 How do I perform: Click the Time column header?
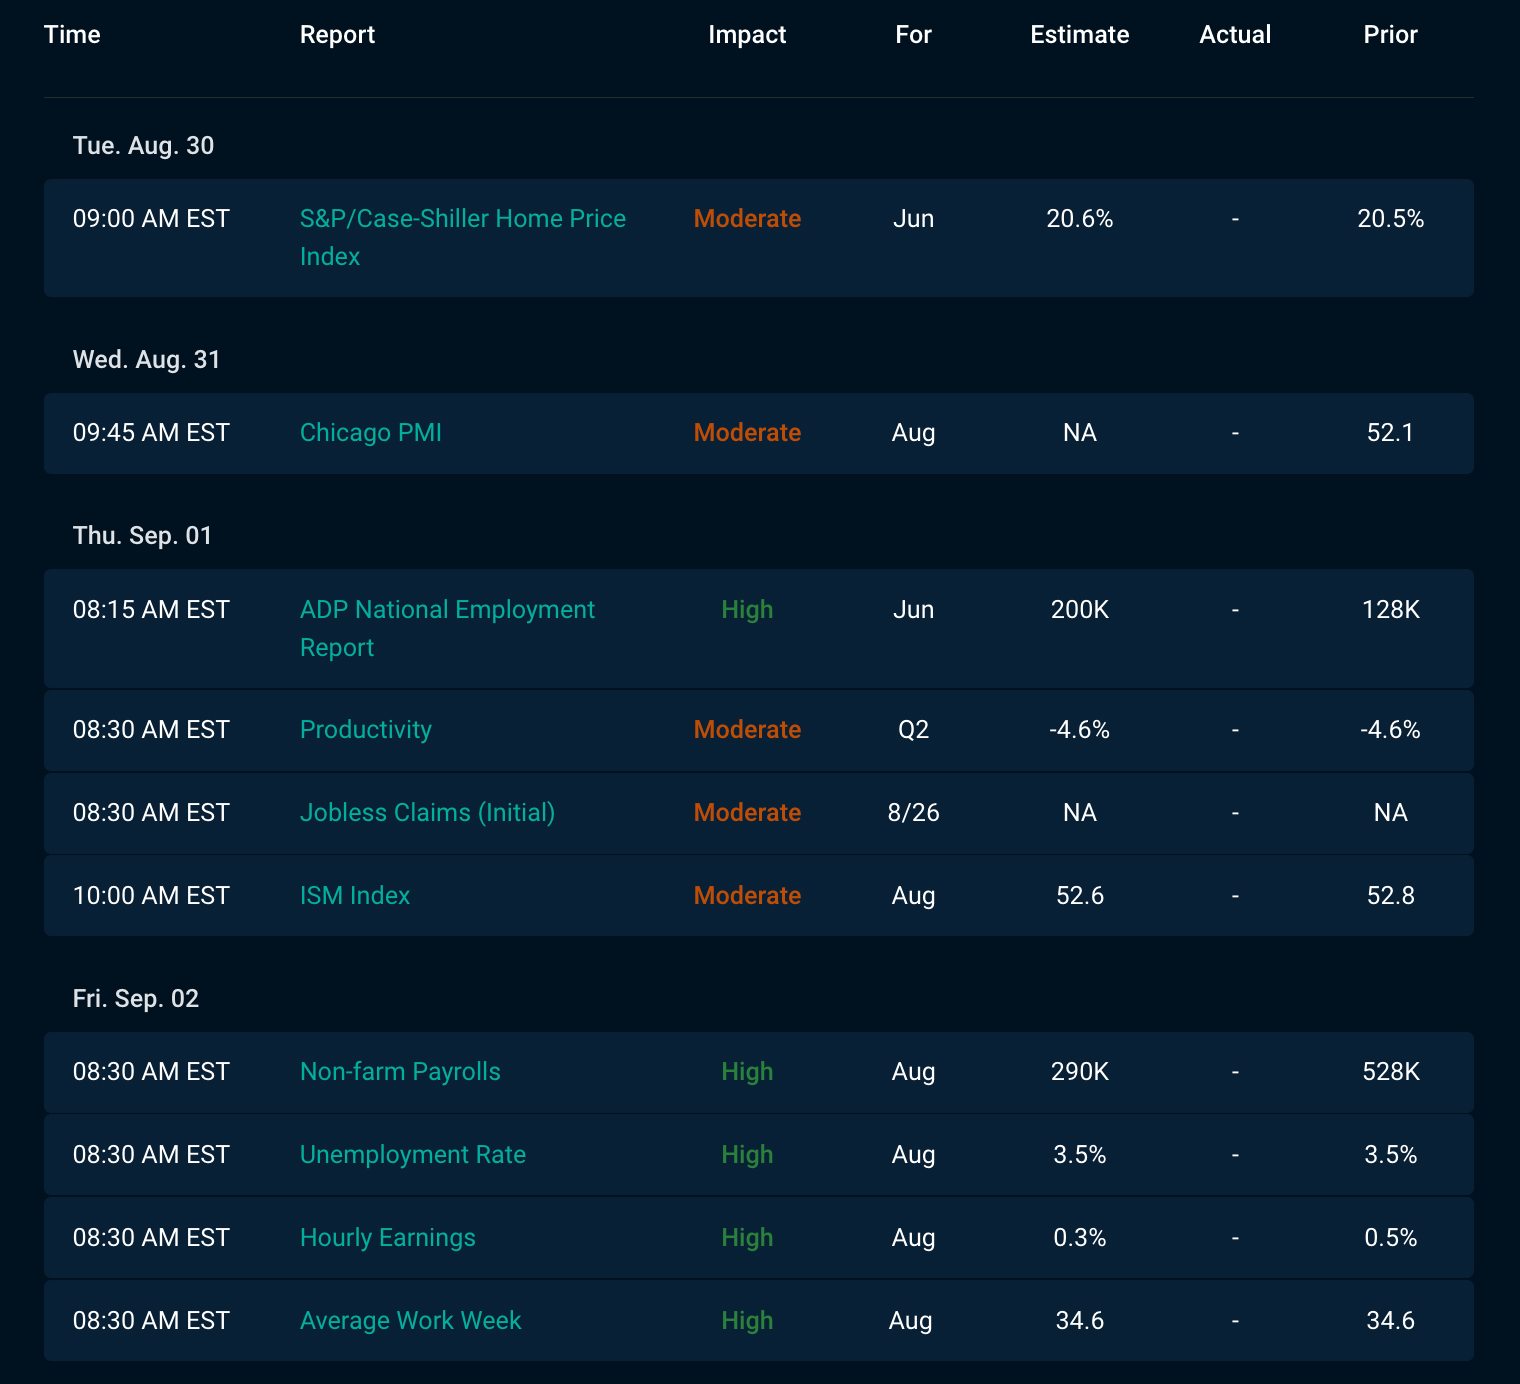(72, 35)
